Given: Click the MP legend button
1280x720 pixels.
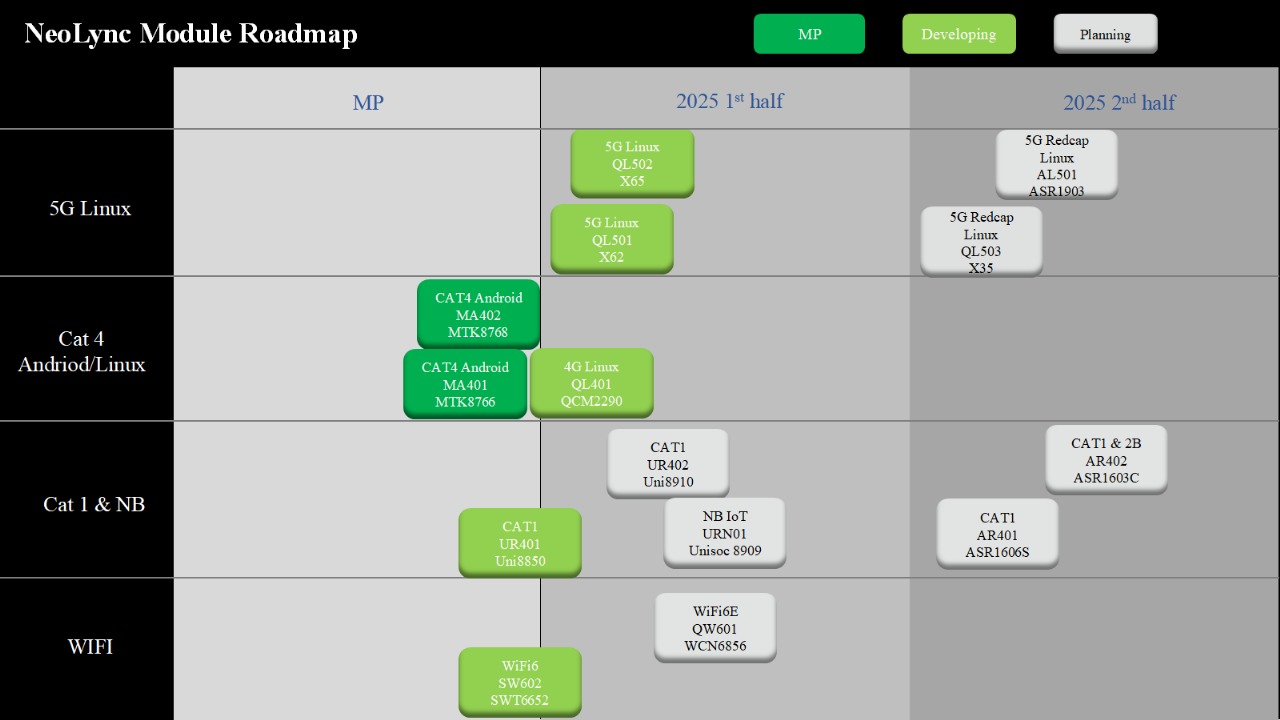Looking at the screenshot, I should point(809,33).
